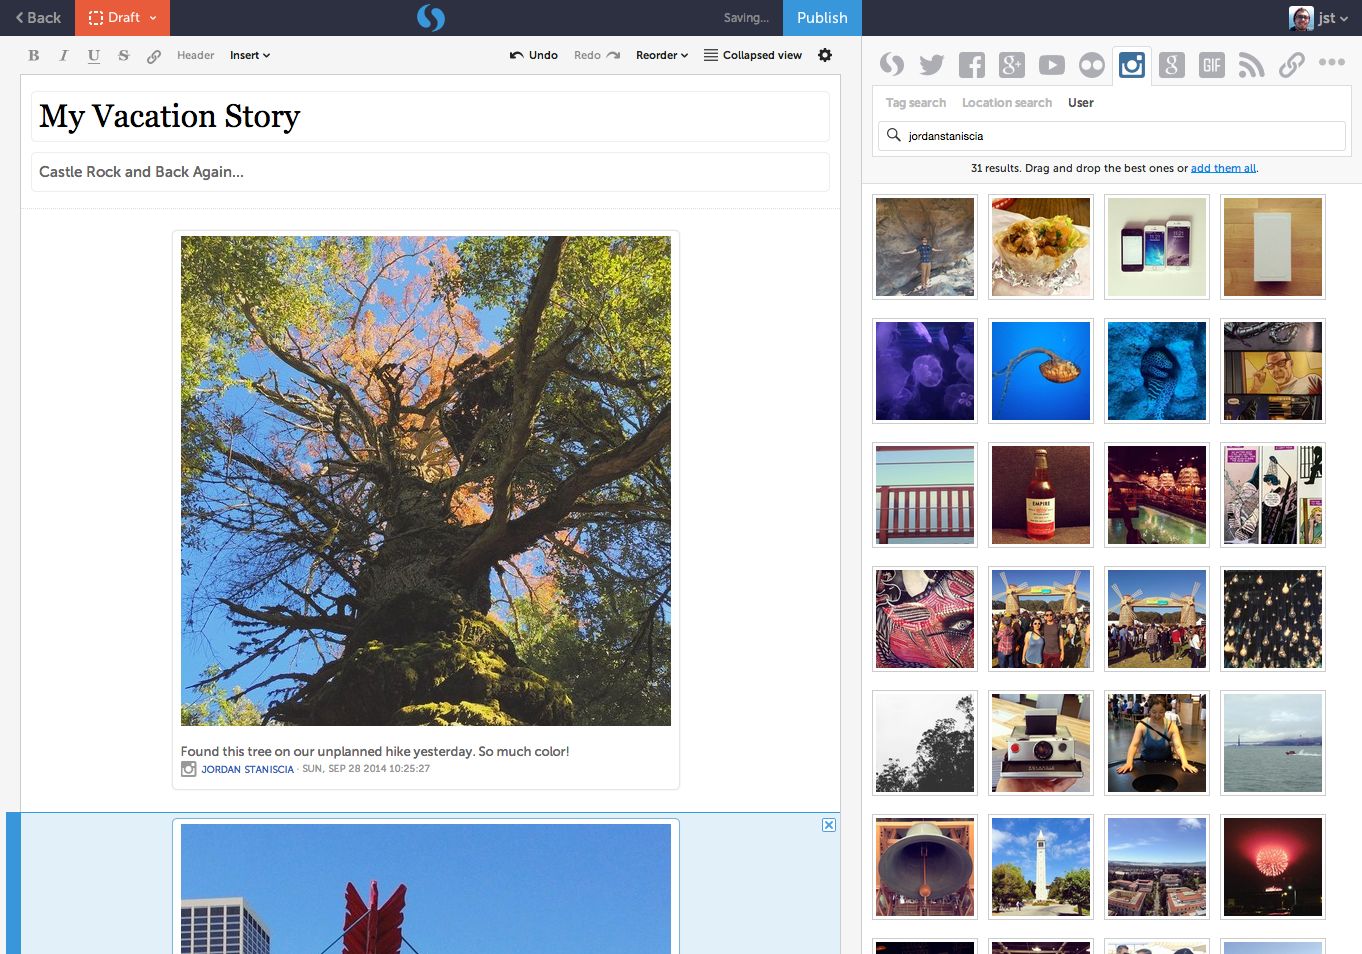Select the black-and-white foggy trees thumbnail

point(925,743)
